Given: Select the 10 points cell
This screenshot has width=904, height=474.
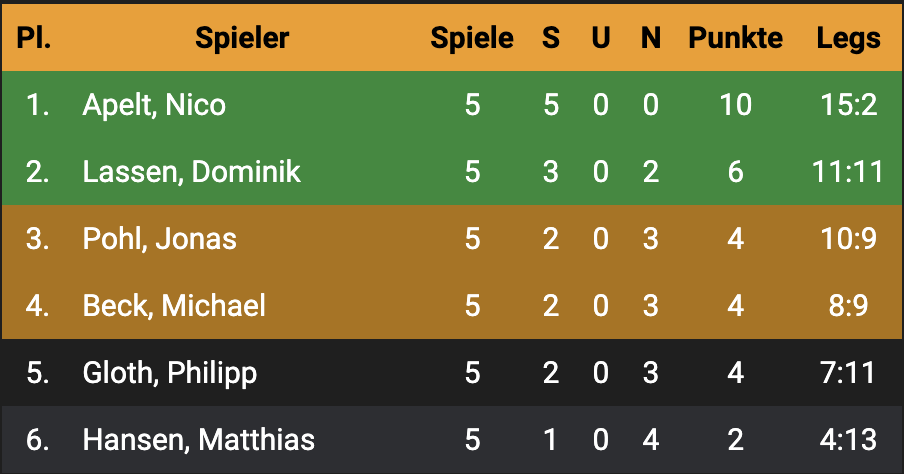Looking at the screenshot, I should click(x=735, y=105).
